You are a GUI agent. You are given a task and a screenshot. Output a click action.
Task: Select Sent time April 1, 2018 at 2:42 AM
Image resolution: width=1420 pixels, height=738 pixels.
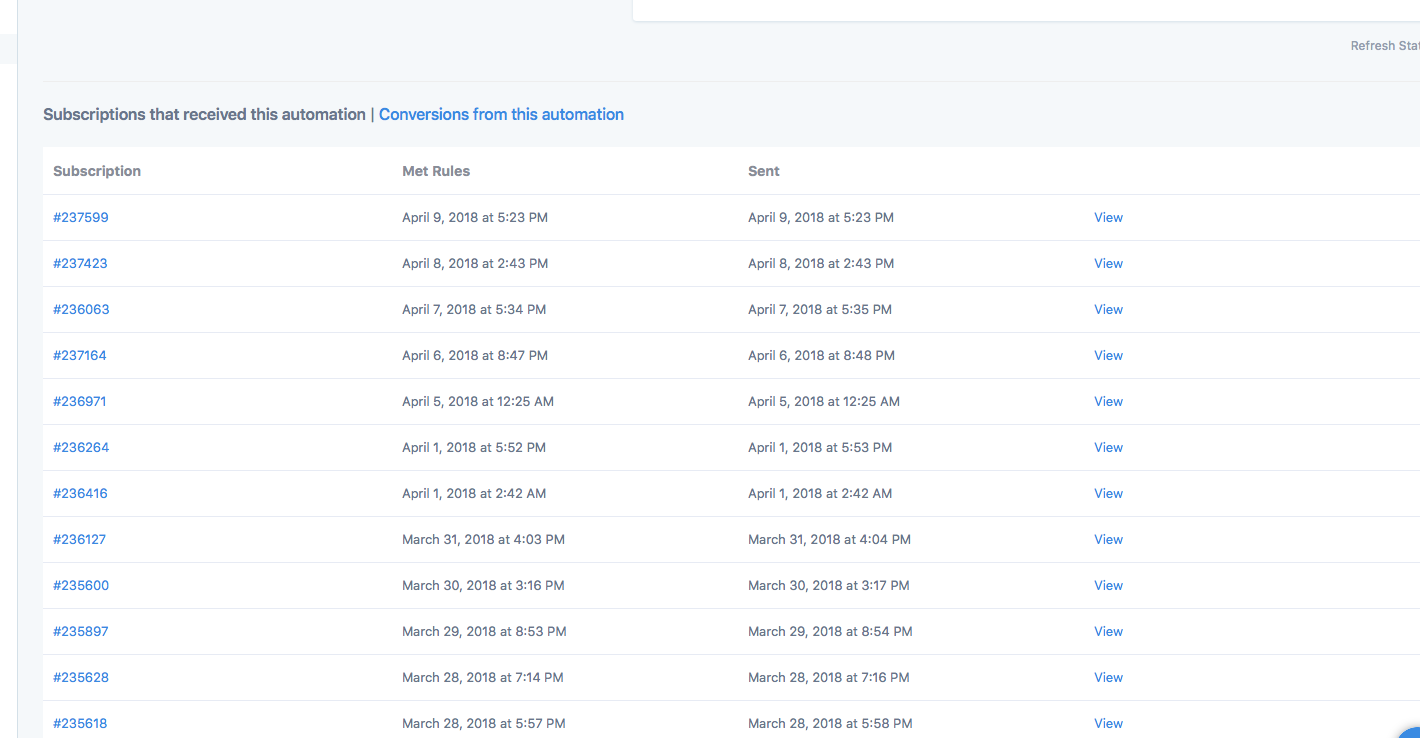pos(820,493)
